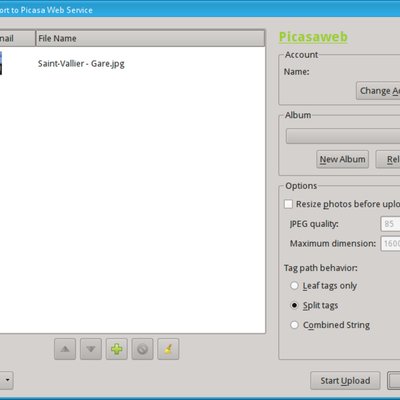Click the Change Account button

(378, 91)
